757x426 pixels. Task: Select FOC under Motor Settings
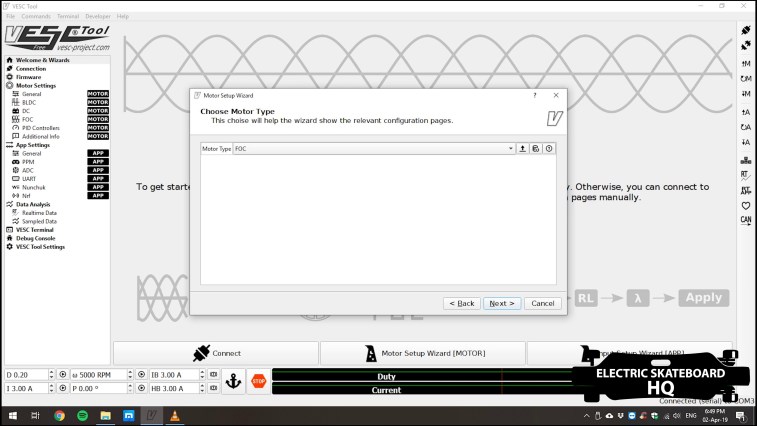tap(28, 119)
